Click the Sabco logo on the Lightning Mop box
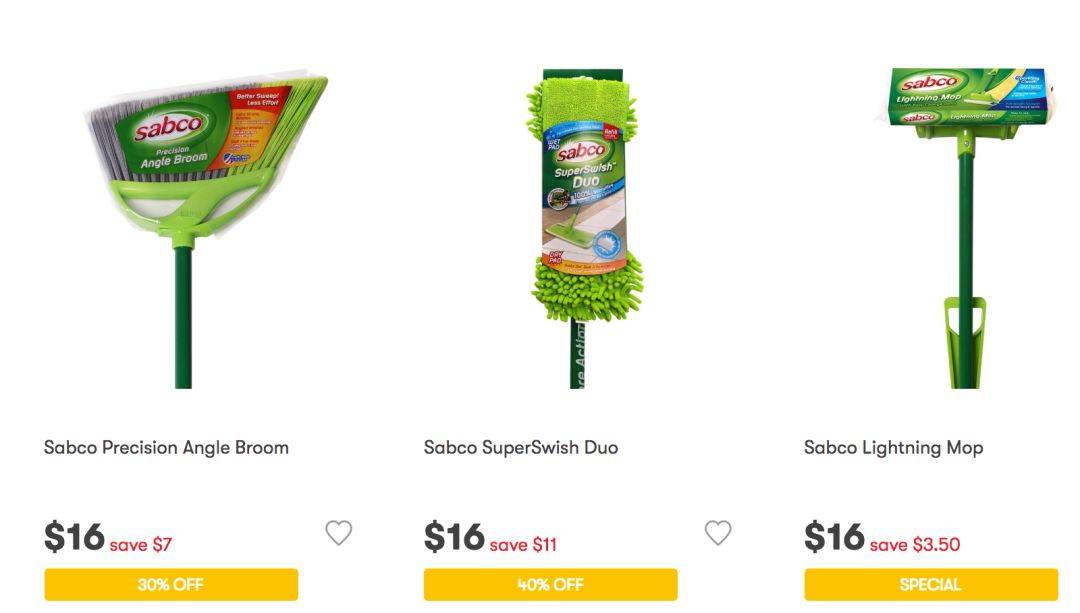The height and width of the screenshot is (613, 1080). pos(931,81)
